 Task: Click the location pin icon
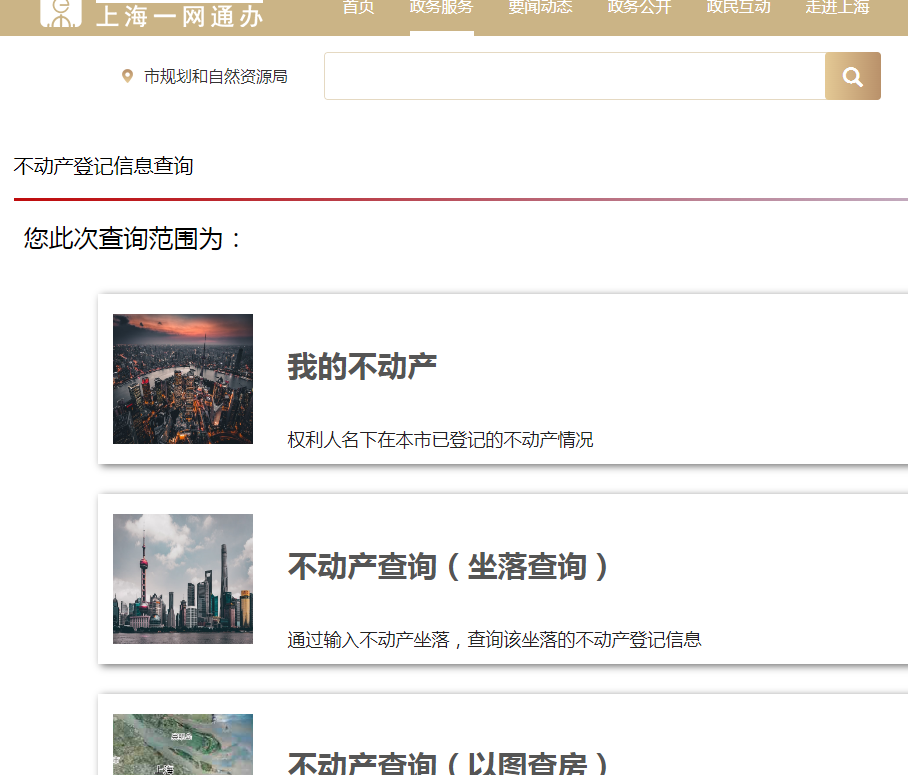pyautogui.click(x=127, y=76)
